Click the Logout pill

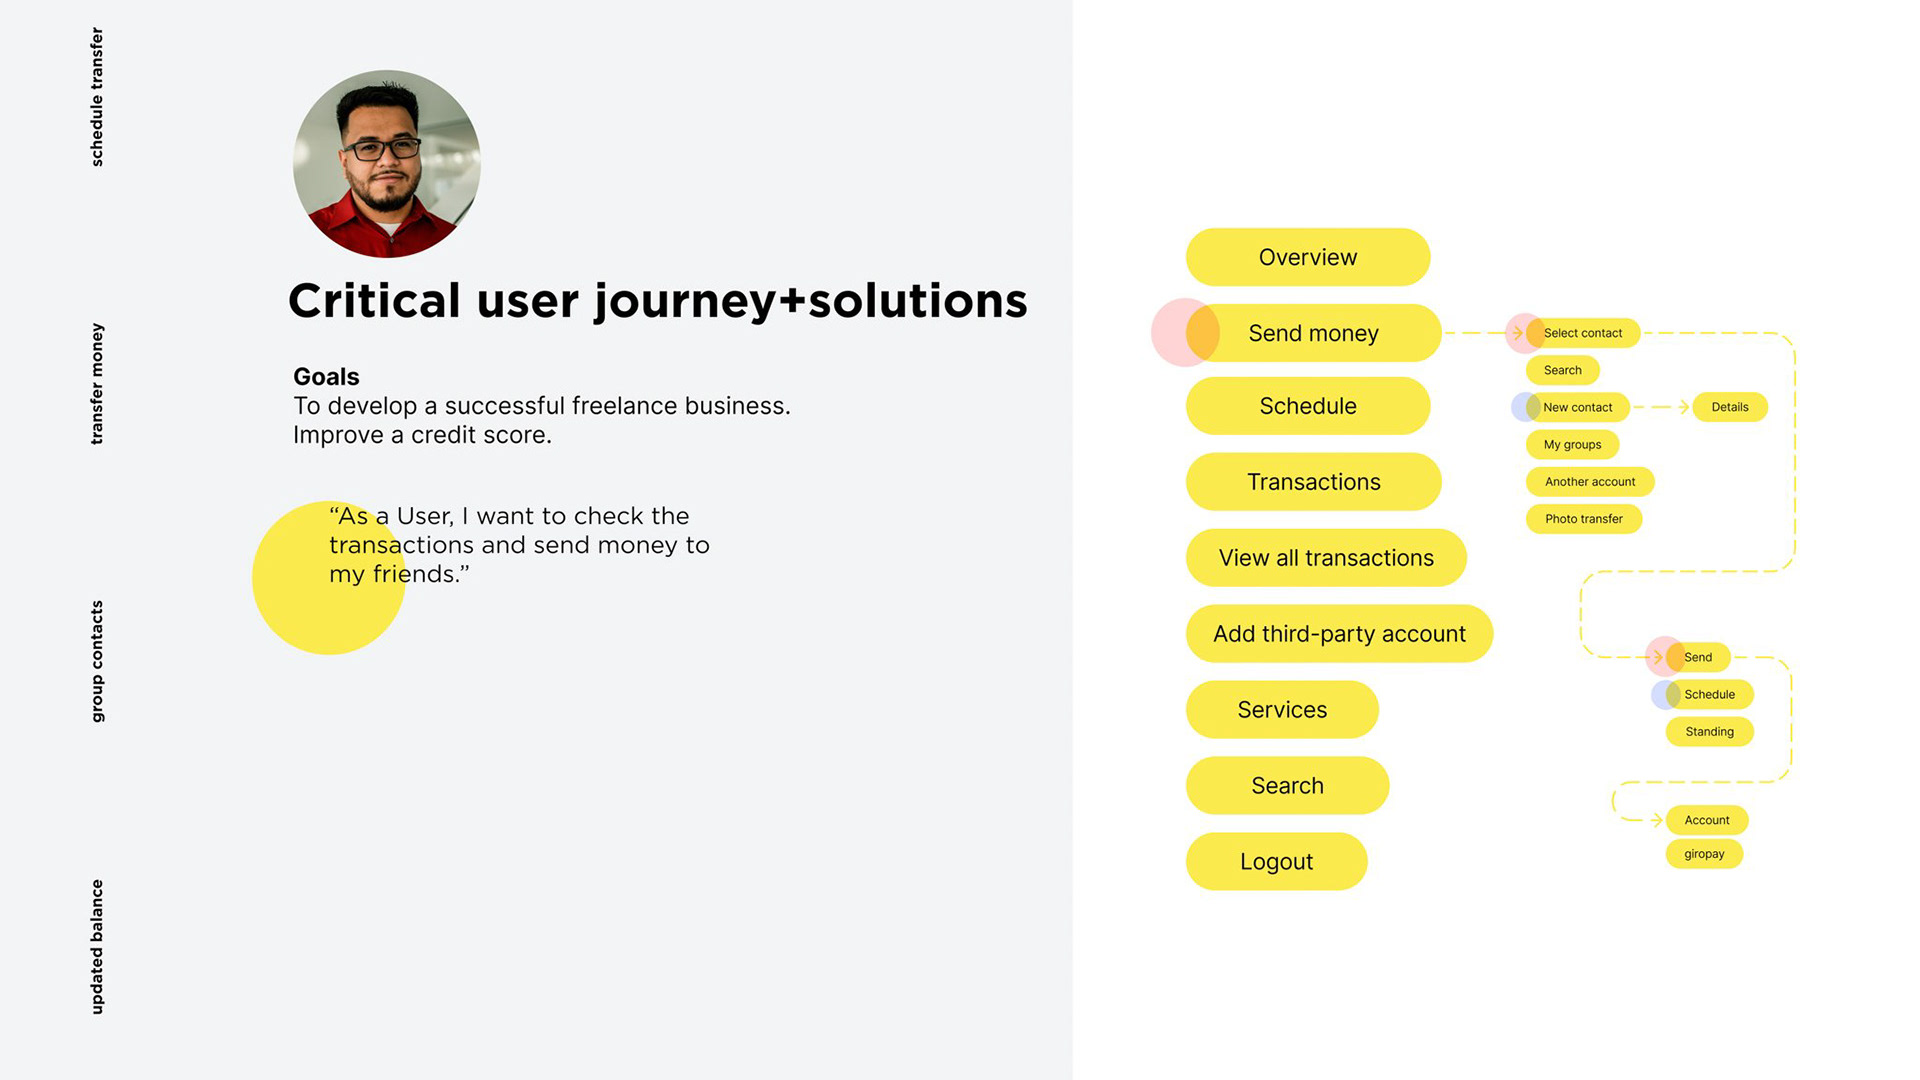click(x=1276, y=862)
